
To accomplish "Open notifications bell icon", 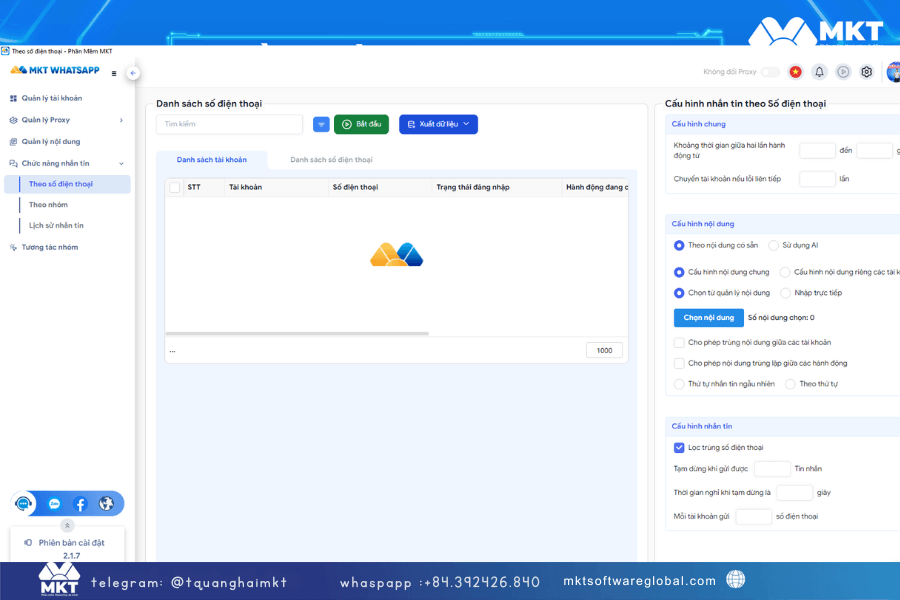I will [x=819, y=72].
